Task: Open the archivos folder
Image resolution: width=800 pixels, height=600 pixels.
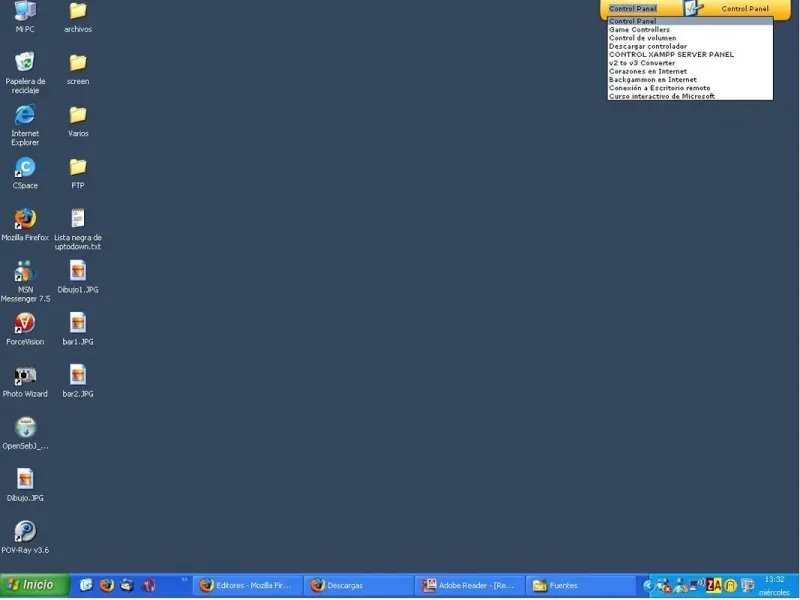Action: [78, 17]
